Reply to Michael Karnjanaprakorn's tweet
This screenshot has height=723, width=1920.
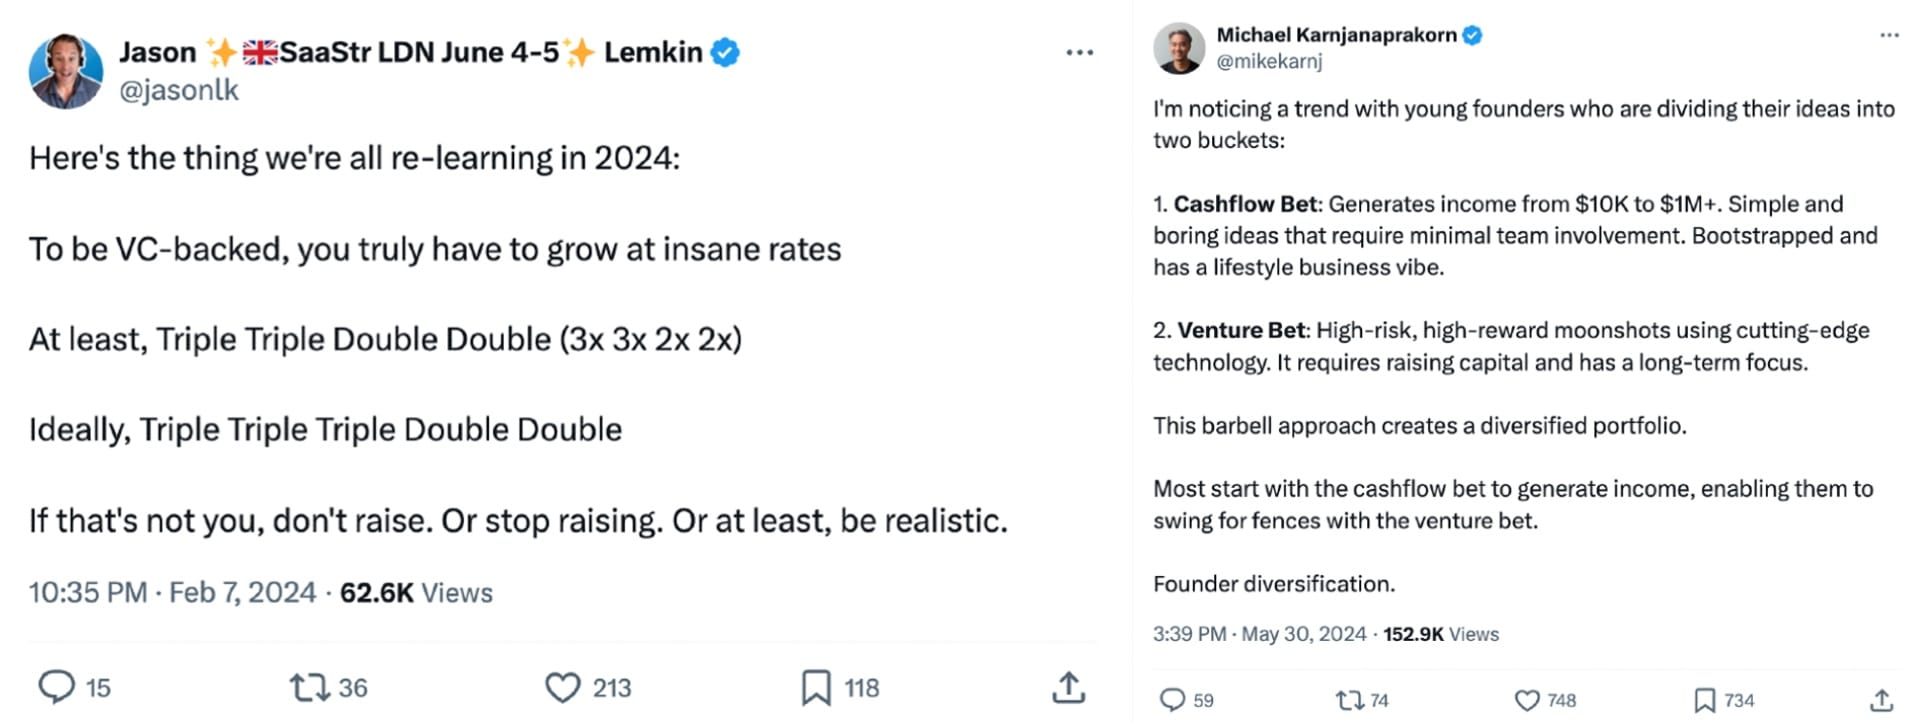(x=1171, y=700)
